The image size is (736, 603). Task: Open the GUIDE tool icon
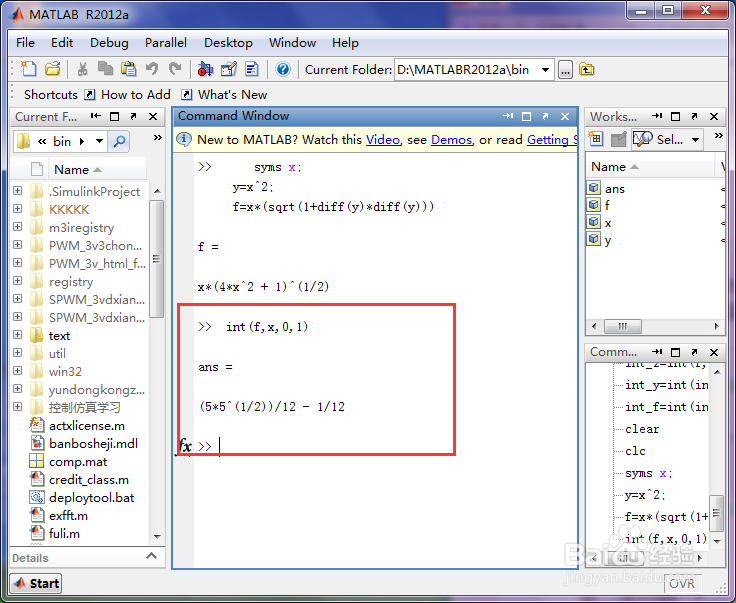[229, 69]
